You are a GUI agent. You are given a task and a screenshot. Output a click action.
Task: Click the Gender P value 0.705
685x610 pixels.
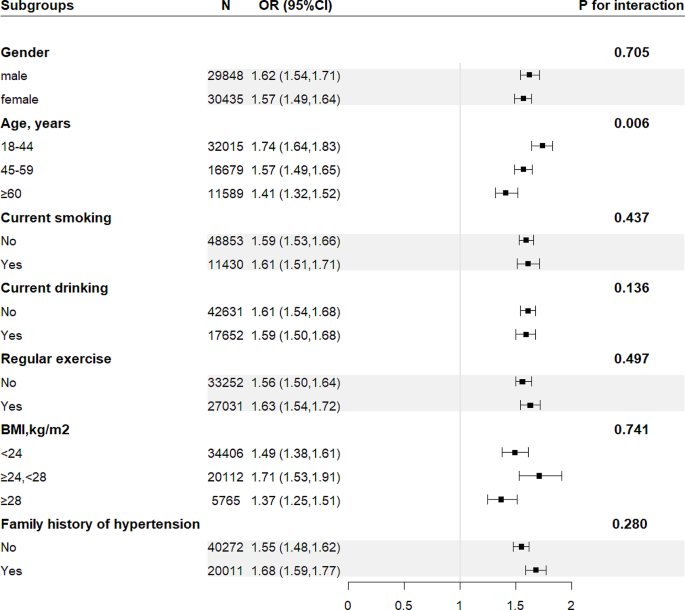pos(632,52)
